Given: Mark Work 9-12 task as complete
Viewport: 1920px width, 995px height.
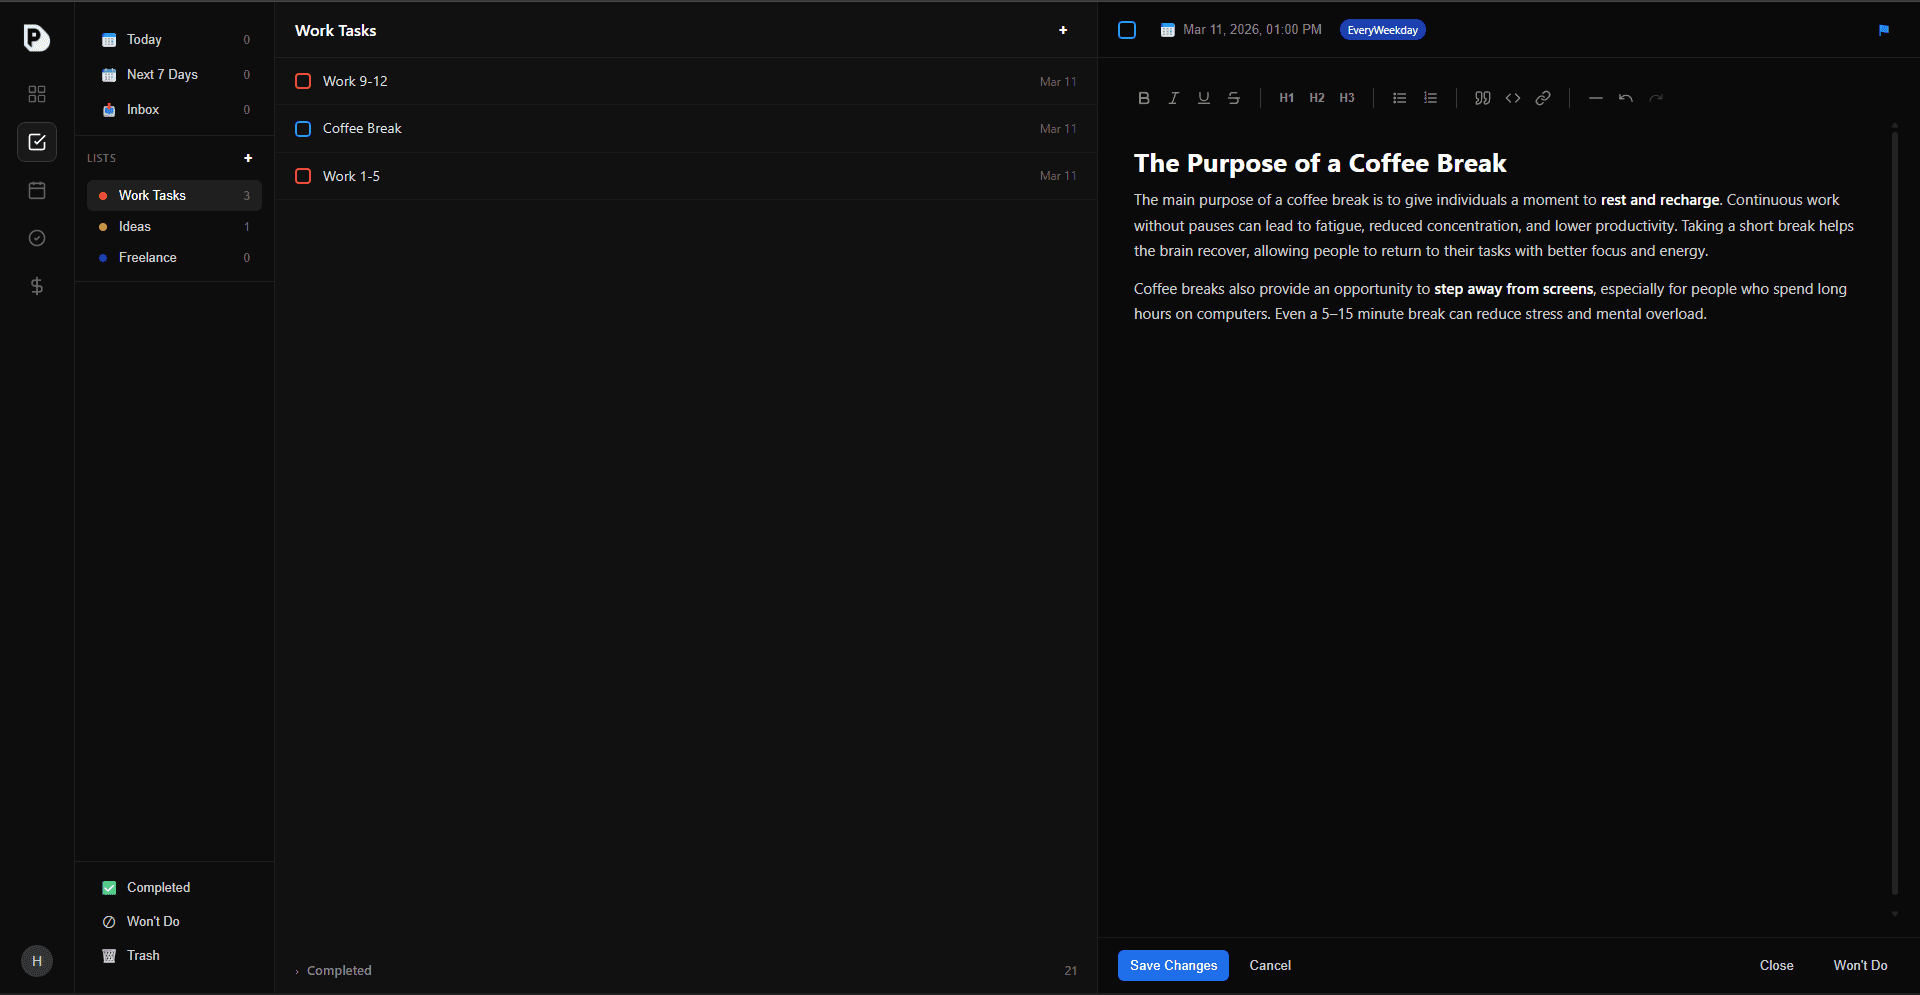Looking at the screenshot, I should [x=303, y=81].
